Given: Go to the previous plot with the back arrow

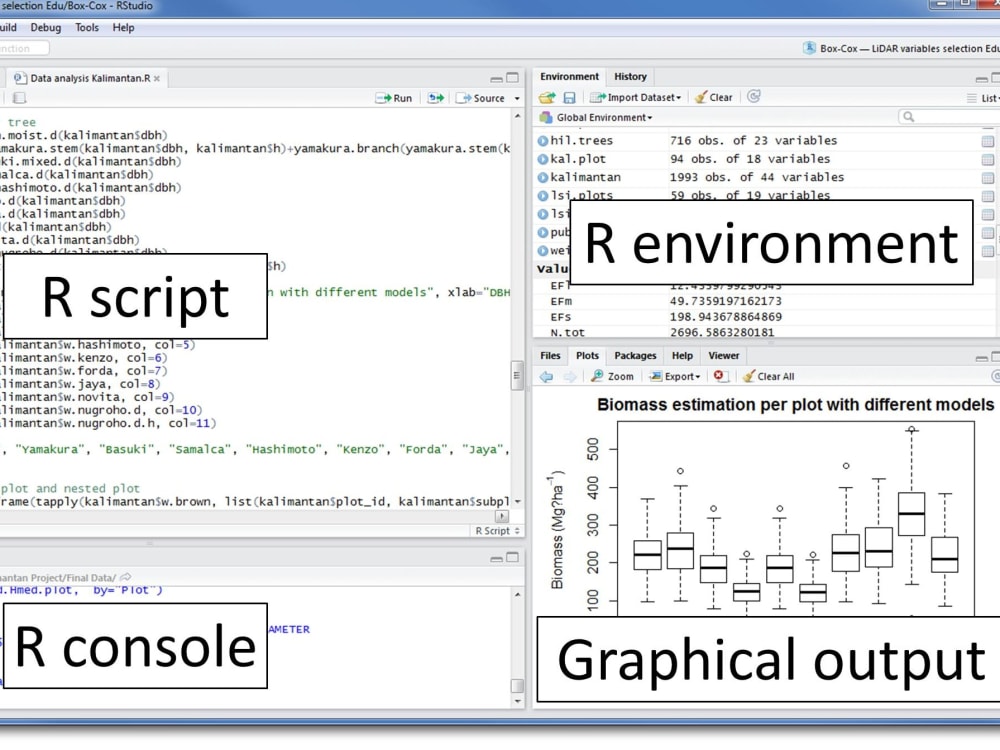Looking at the screenshot, I should pyautogui.click(x=546, y=376).
